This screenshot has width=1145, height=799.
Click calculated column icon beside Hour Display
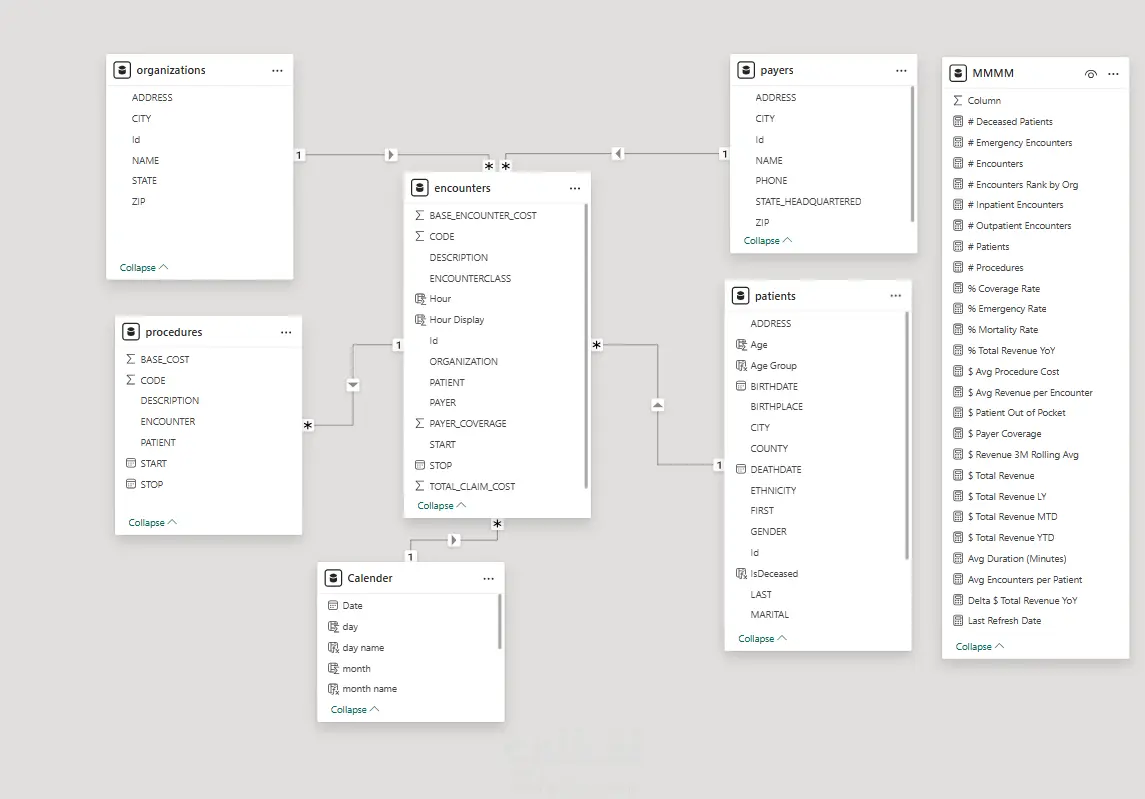420,320
